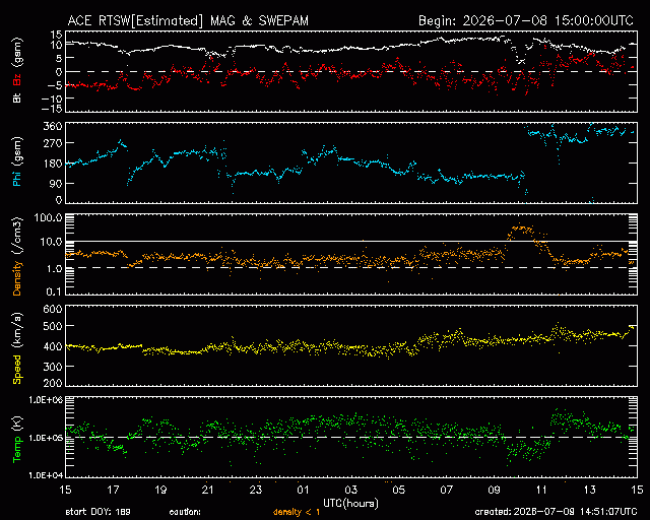Click the '0.1' tick on the Density axis
650x520 pixels.
pos(54,292)
